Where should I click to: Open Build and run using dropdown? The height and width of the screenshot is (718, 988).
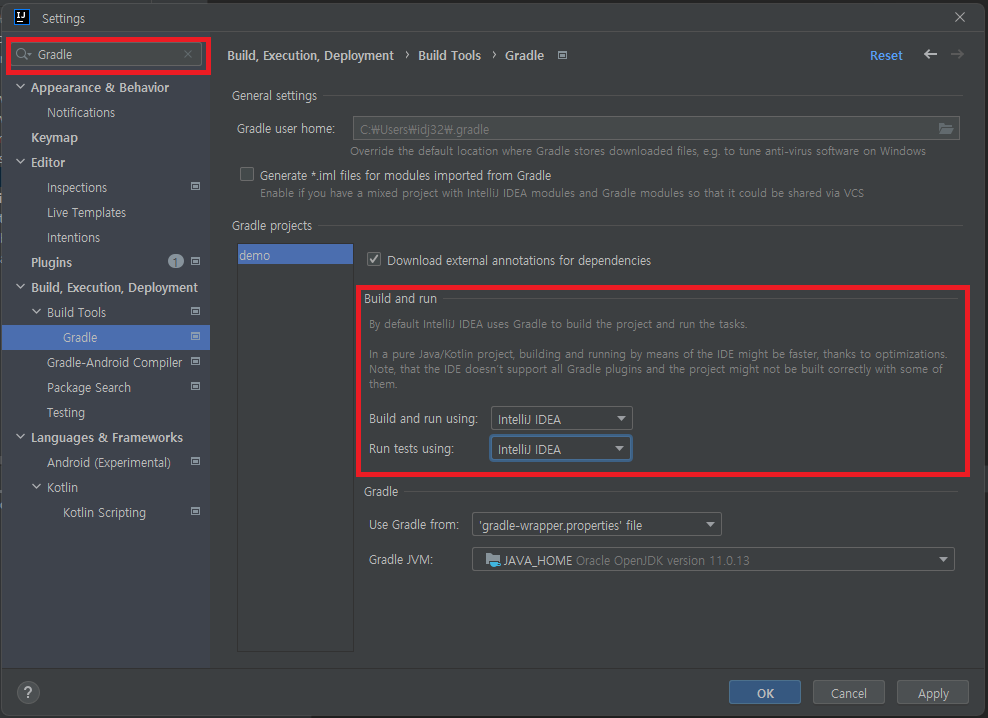[x=561, y=419]
